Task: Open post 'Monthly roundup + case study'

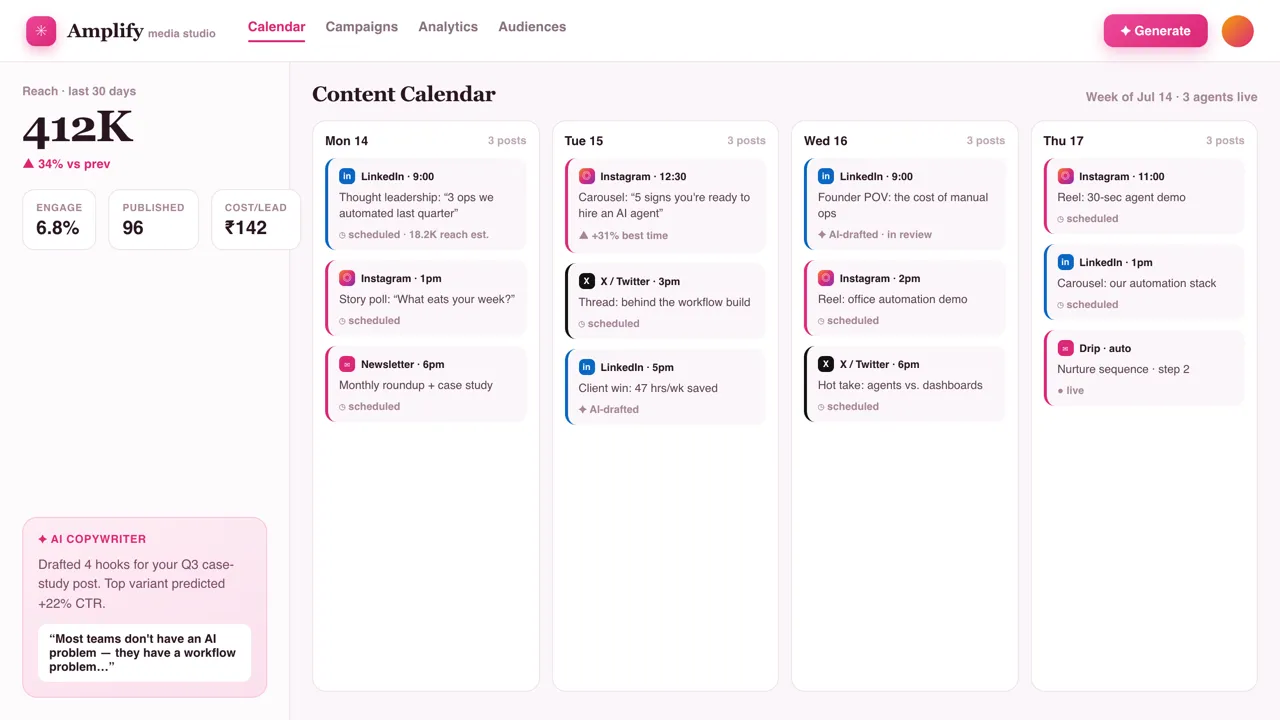Action: (426, 385)
